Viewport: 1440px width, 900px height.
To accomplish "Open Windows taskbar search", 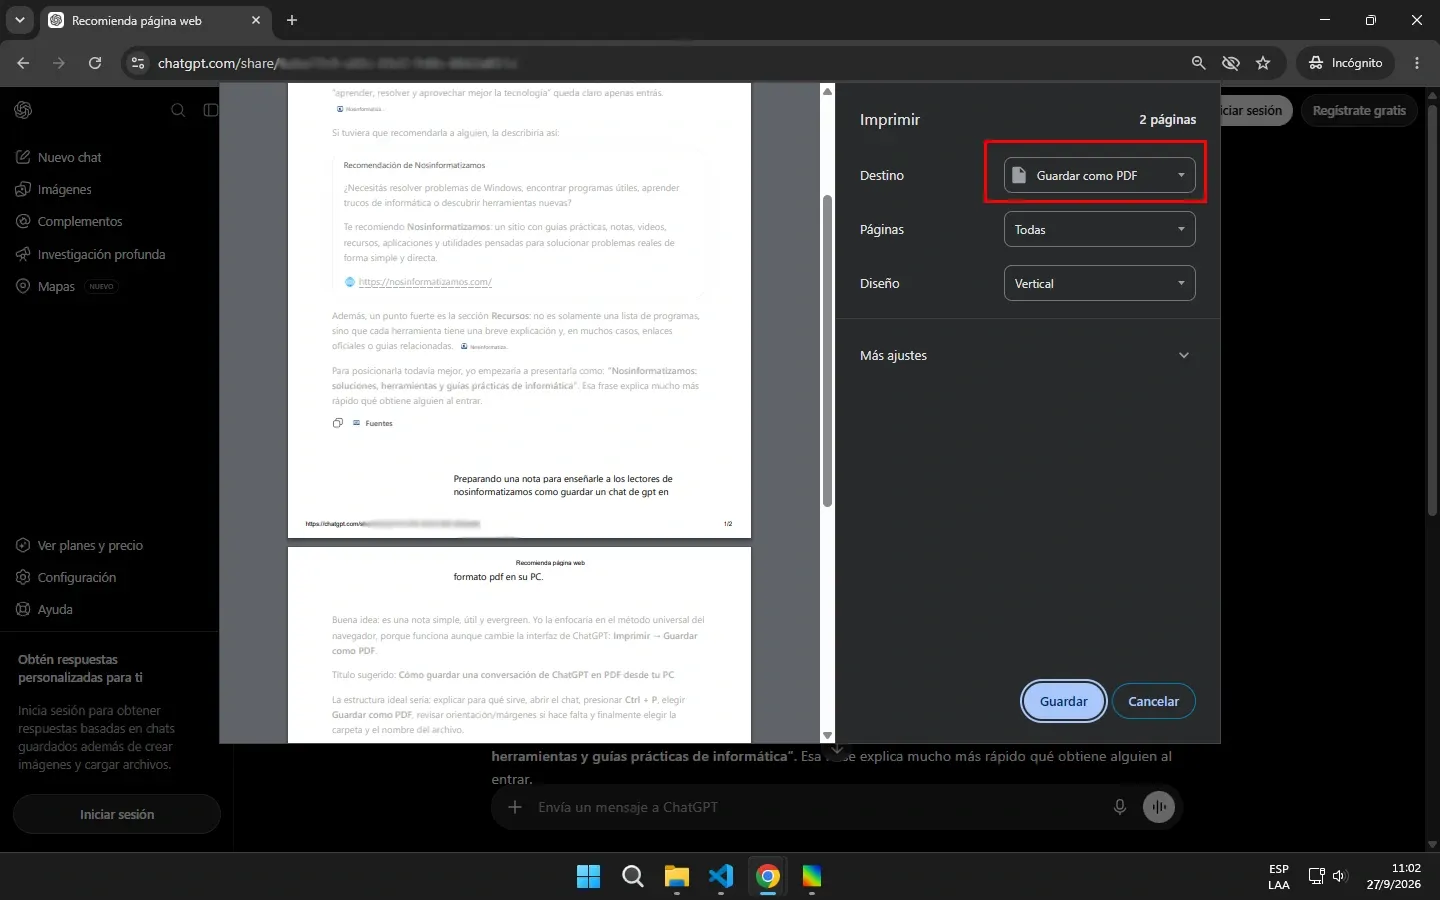I will (633, 877).
